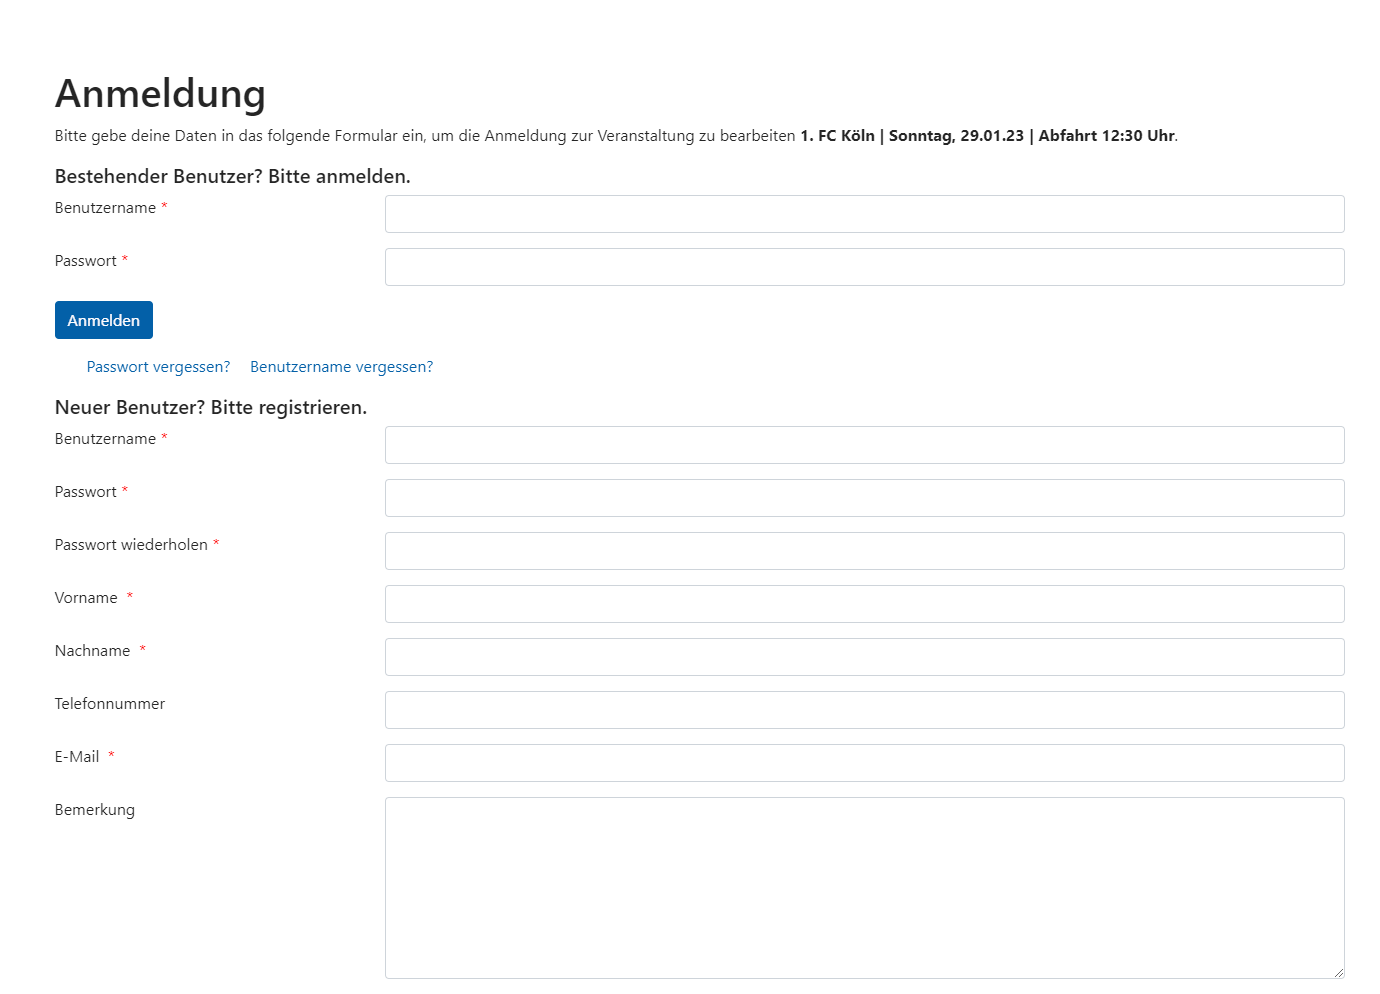Click the 'Anmeldung' page heading

160,94
